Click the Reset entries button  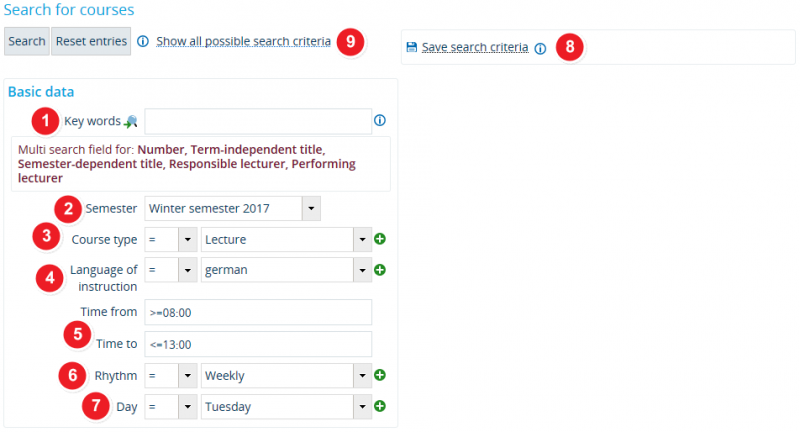(91, 41)
